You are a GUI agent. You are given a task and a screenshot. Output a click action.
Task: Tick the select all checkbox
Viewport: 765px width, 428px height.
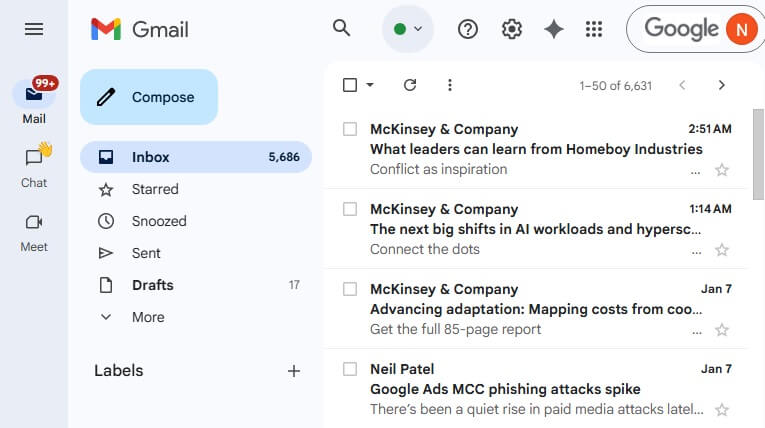350,85
